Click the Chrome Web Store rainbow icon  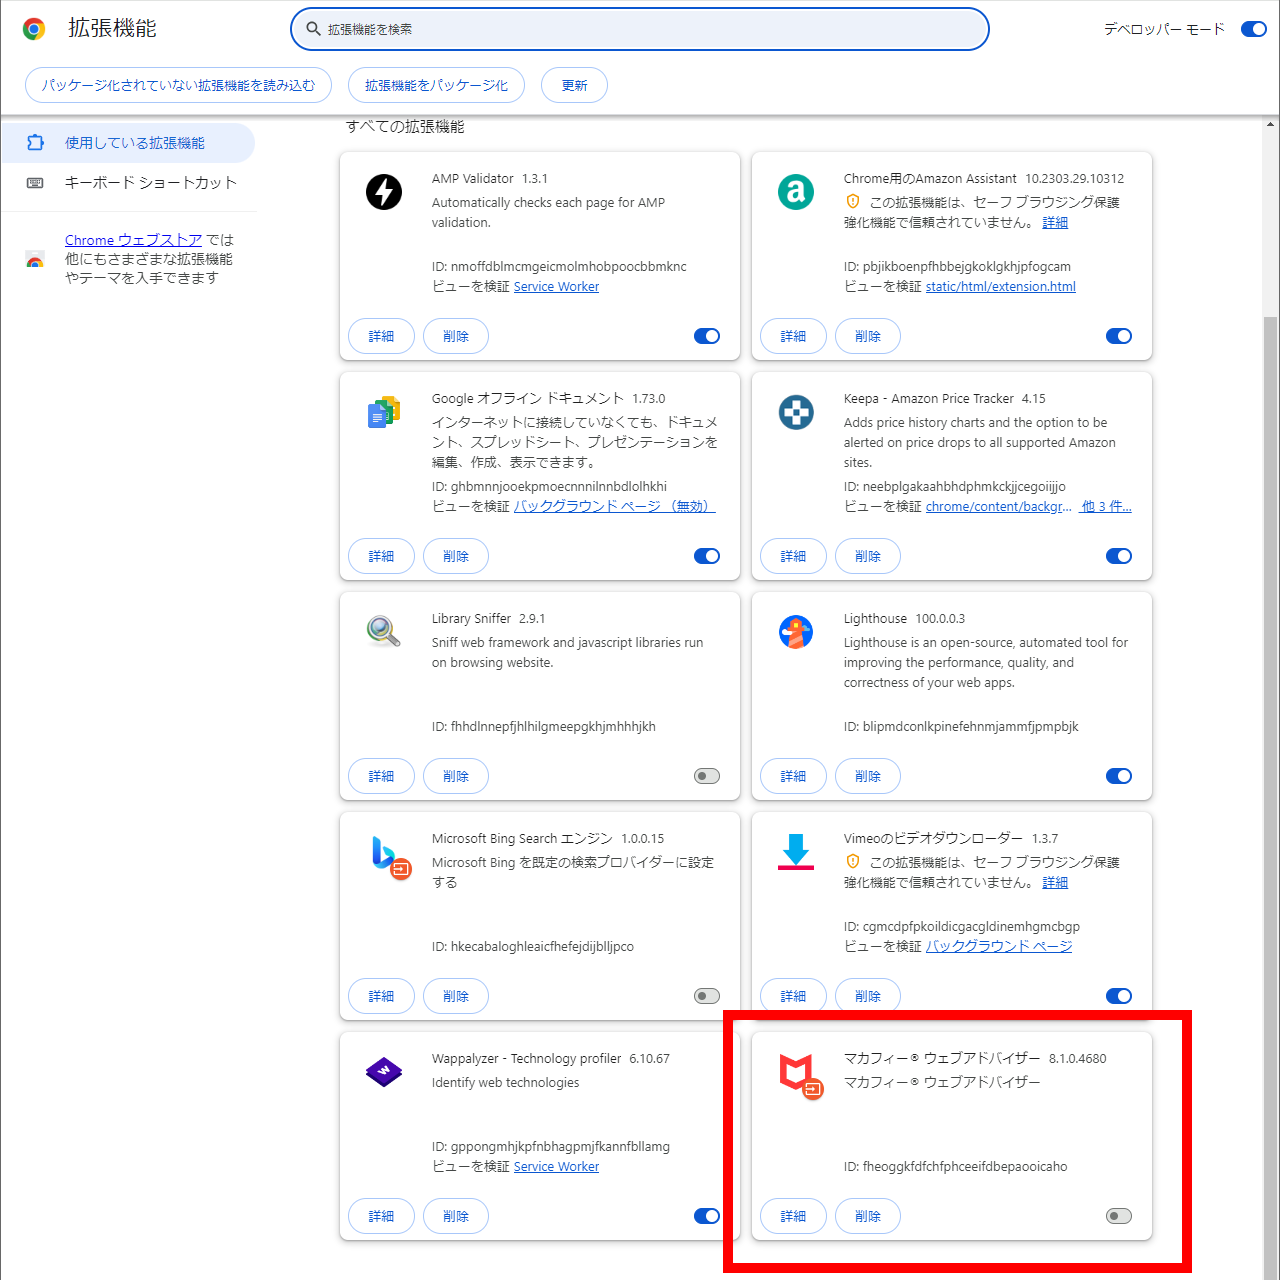coord(35,260)
